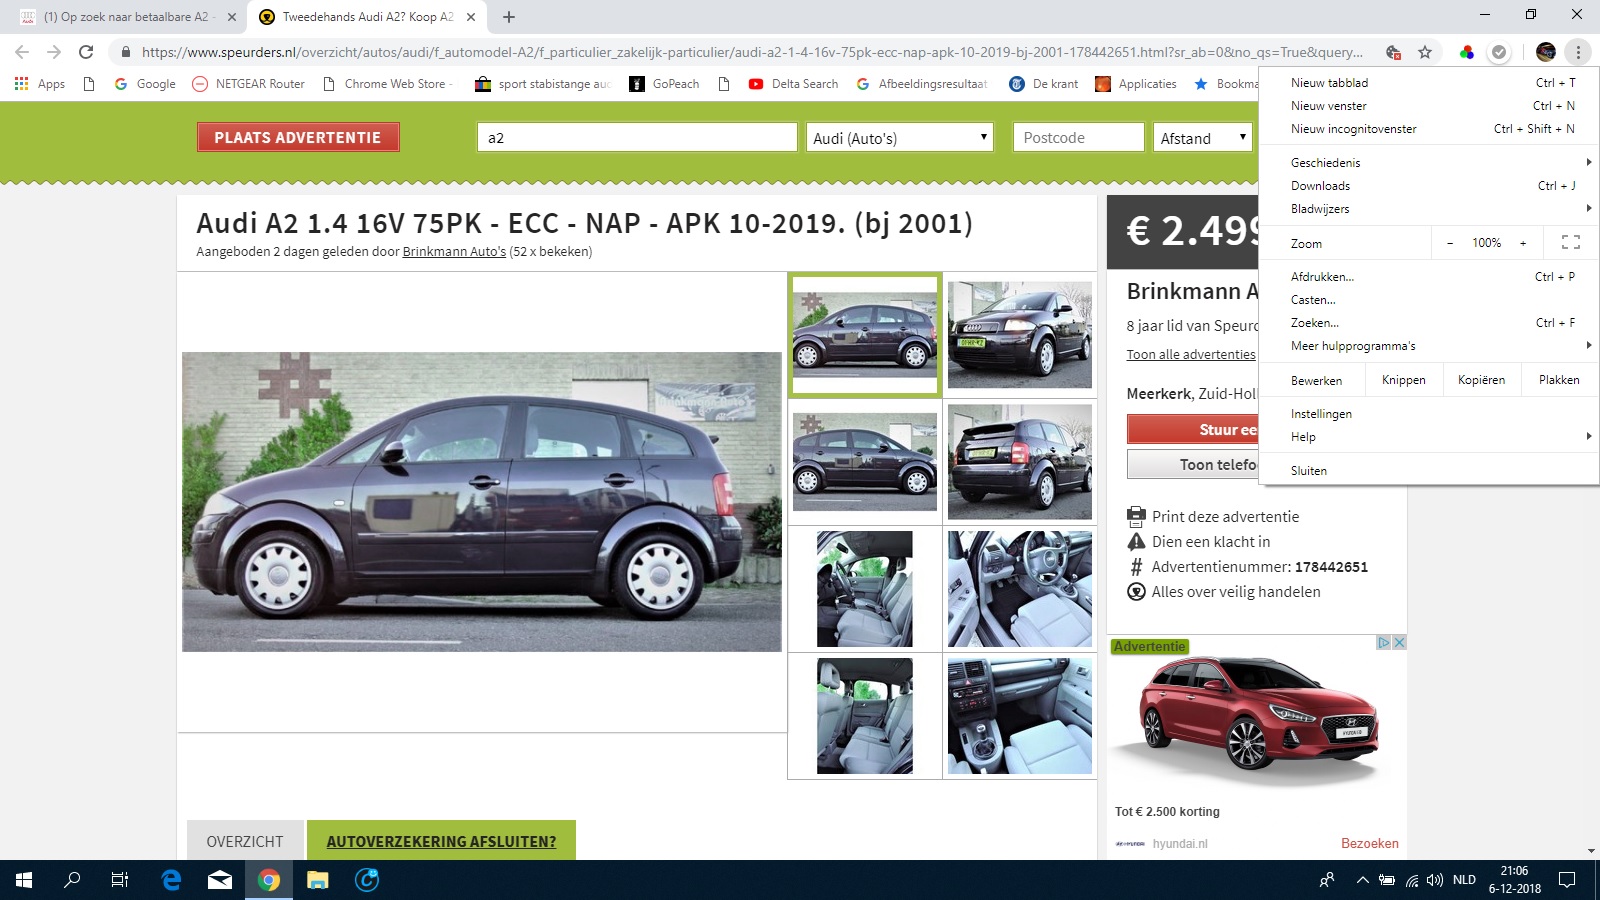Open Apps bookmarks shortcut
The image size is (1600, 900).
[x=40, y=84]
